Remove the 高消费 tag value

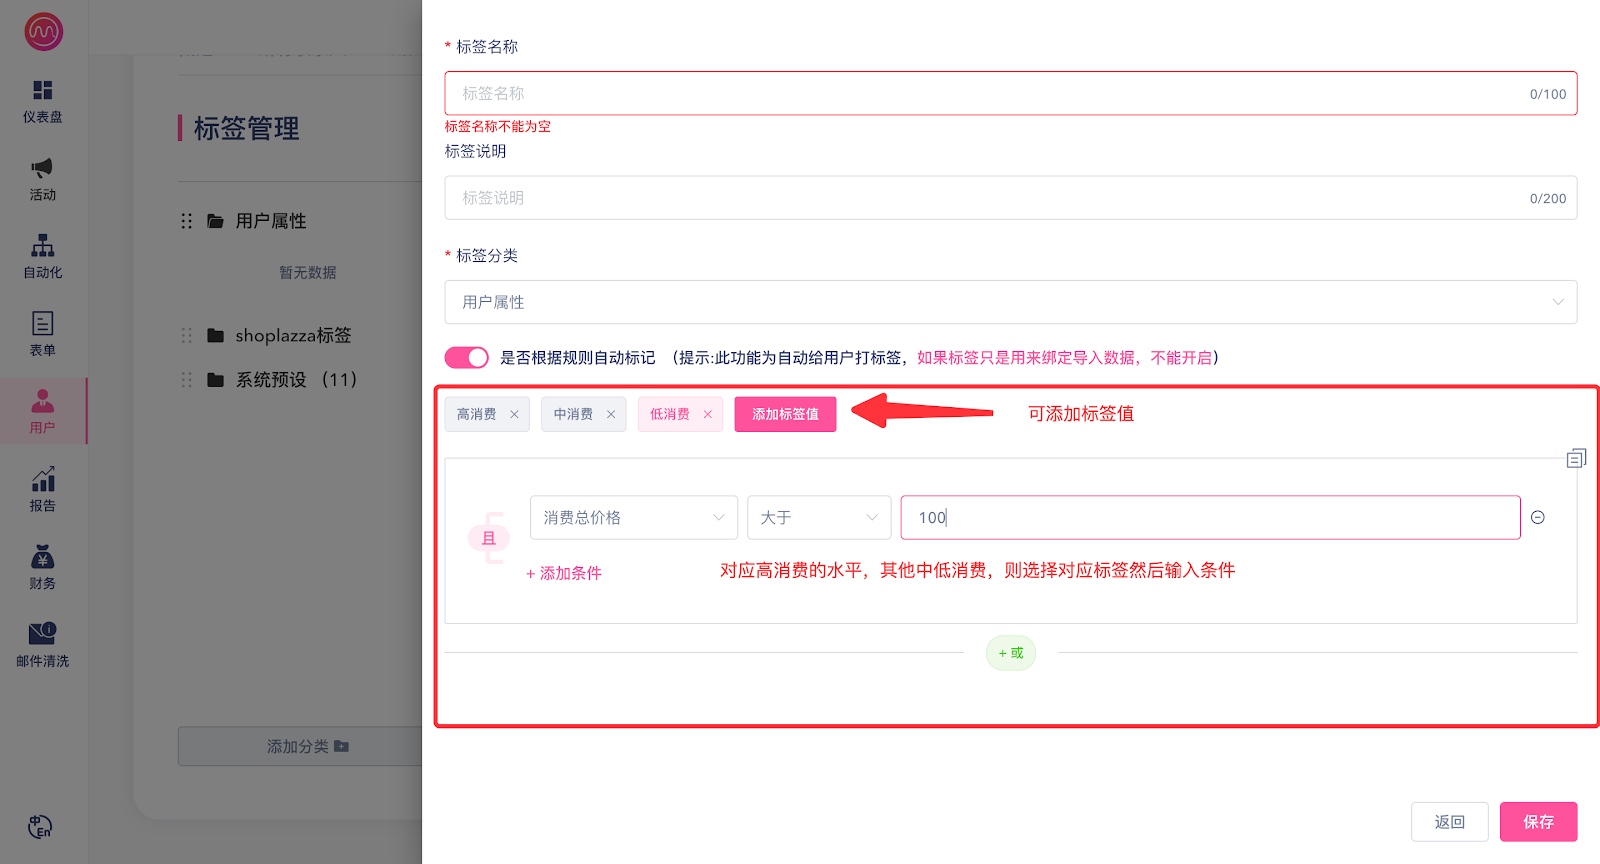(x=514, y=414)
